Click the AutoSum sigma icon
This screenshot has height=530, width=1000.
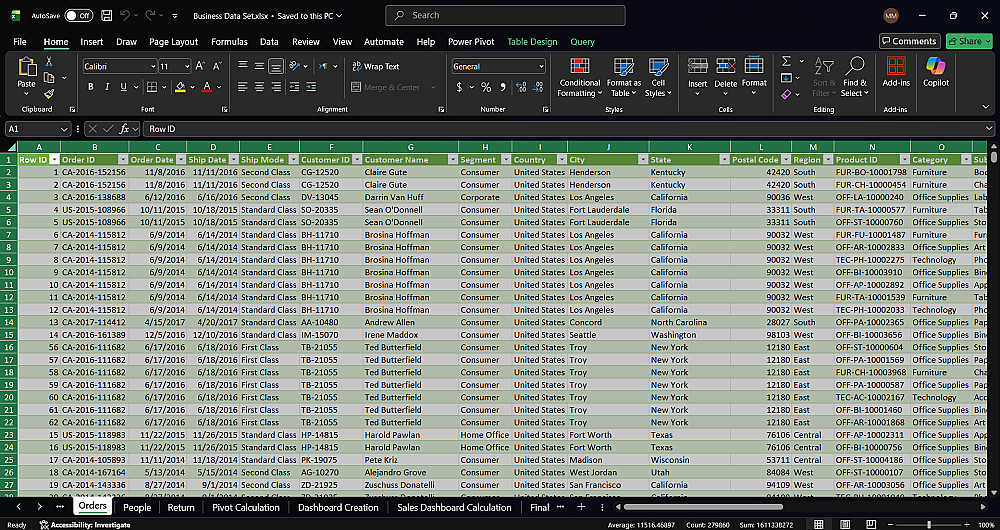click(786, 62)
